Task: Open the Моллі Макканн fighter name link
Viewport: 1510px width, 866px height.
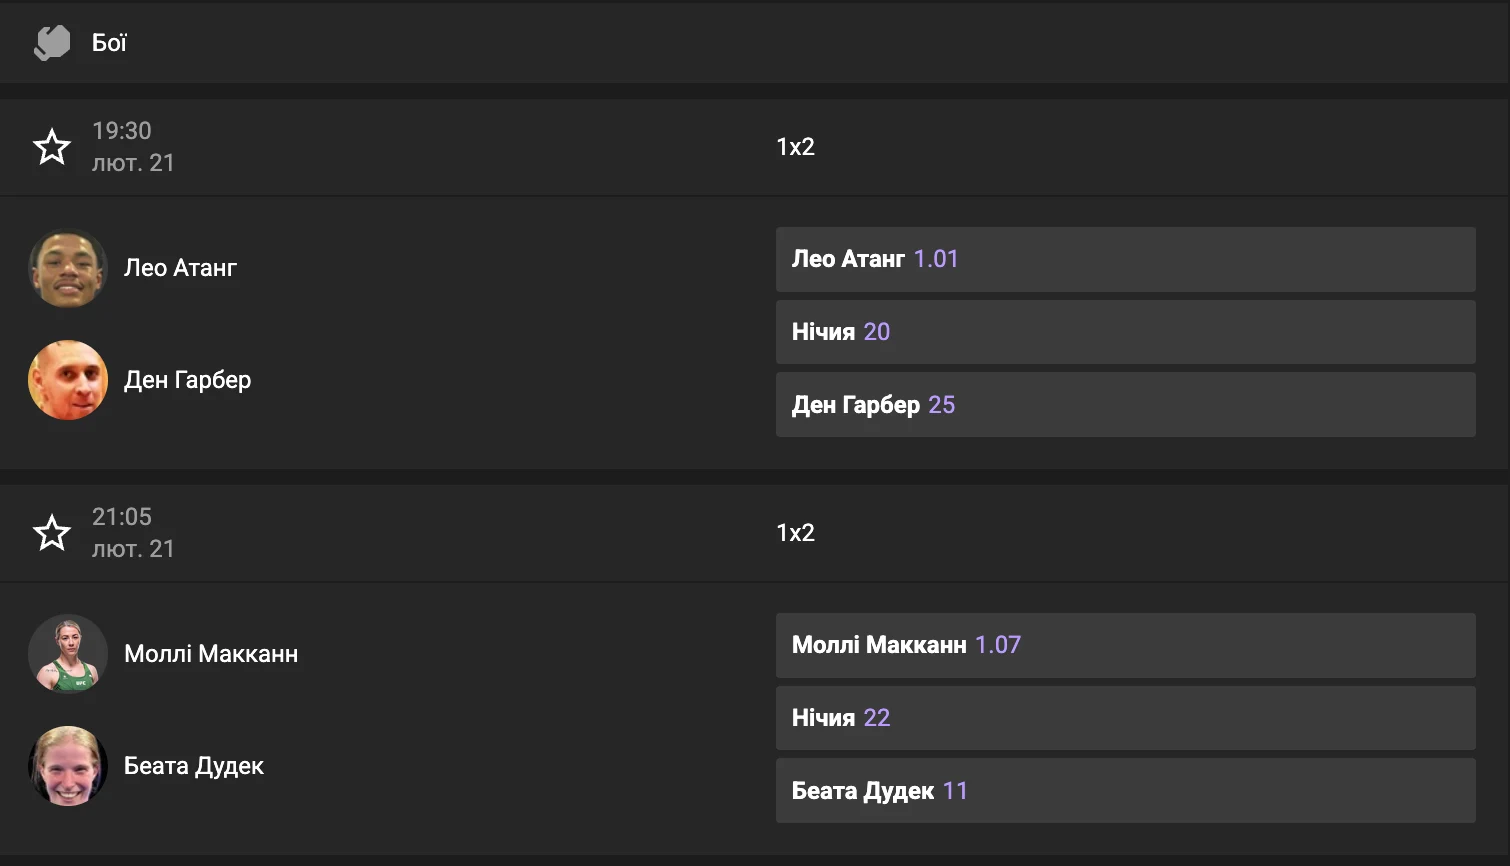Action: [211, 654]
